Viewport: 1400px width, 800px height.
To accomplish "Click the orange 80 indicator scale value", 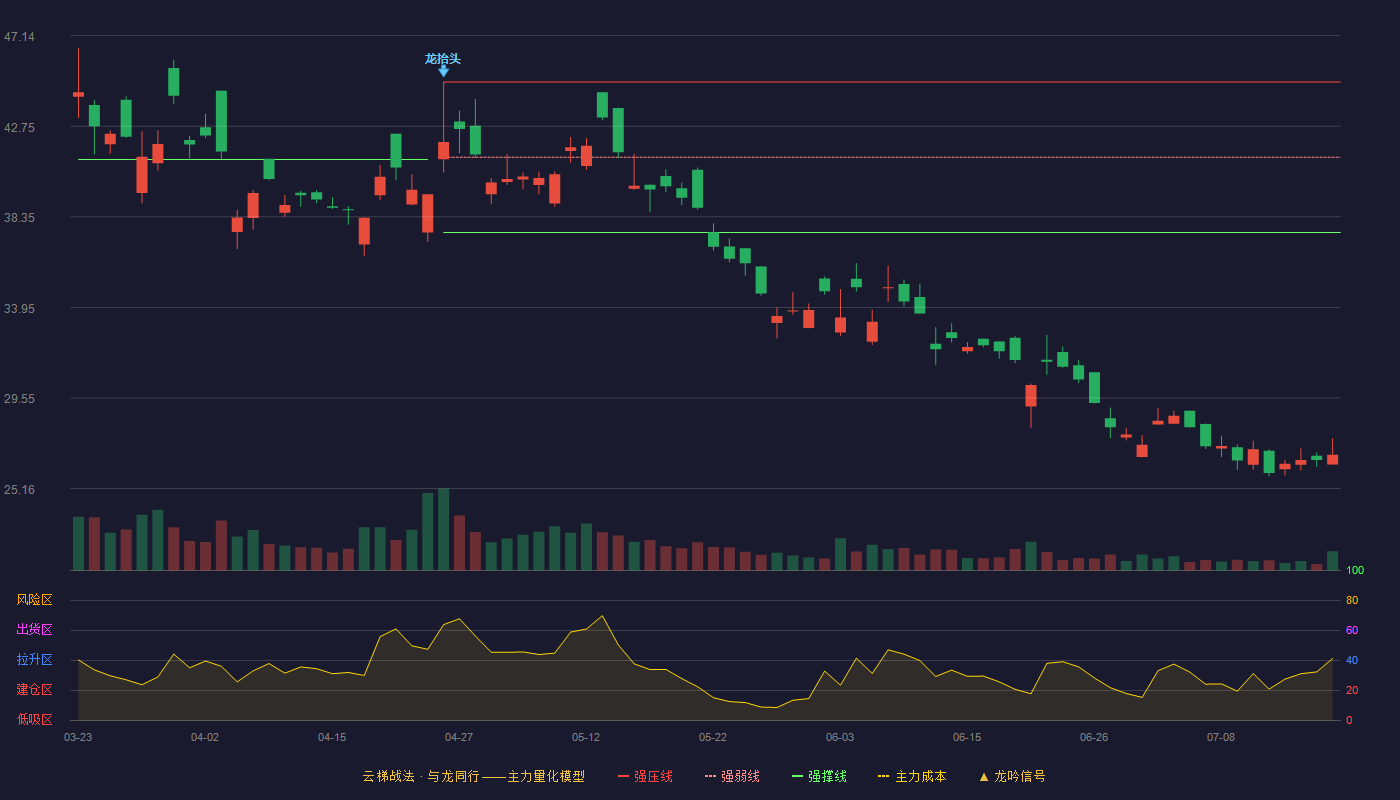I will coord(1352,600).
